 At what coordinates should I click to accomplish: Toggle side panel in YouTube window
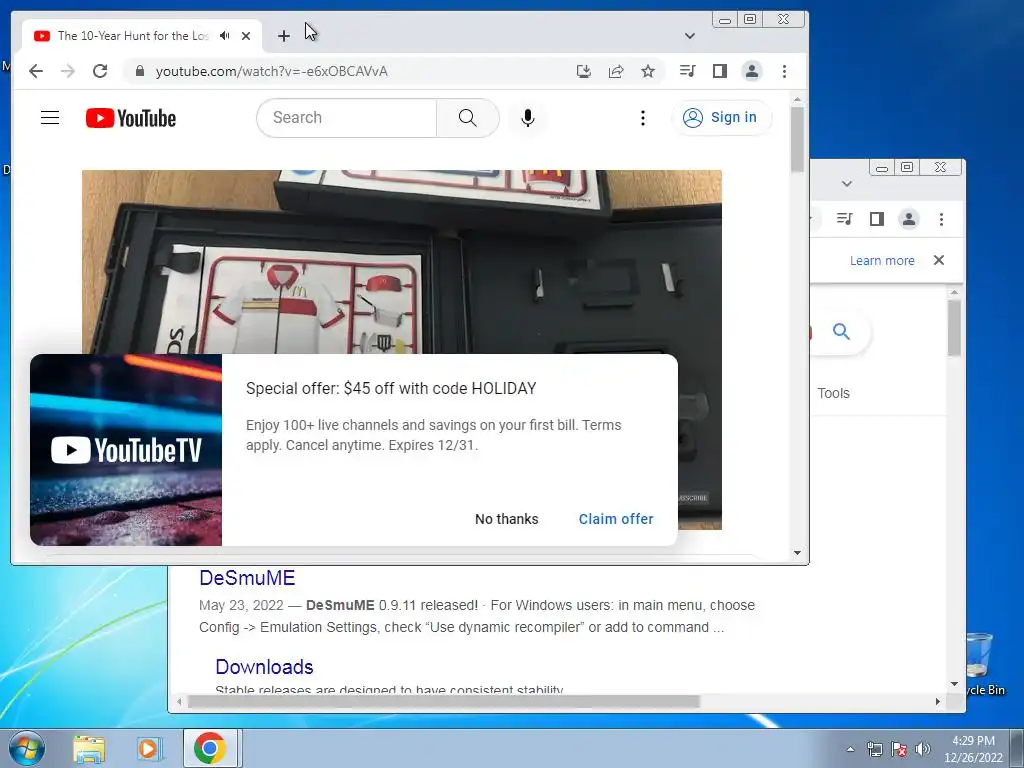720,71
